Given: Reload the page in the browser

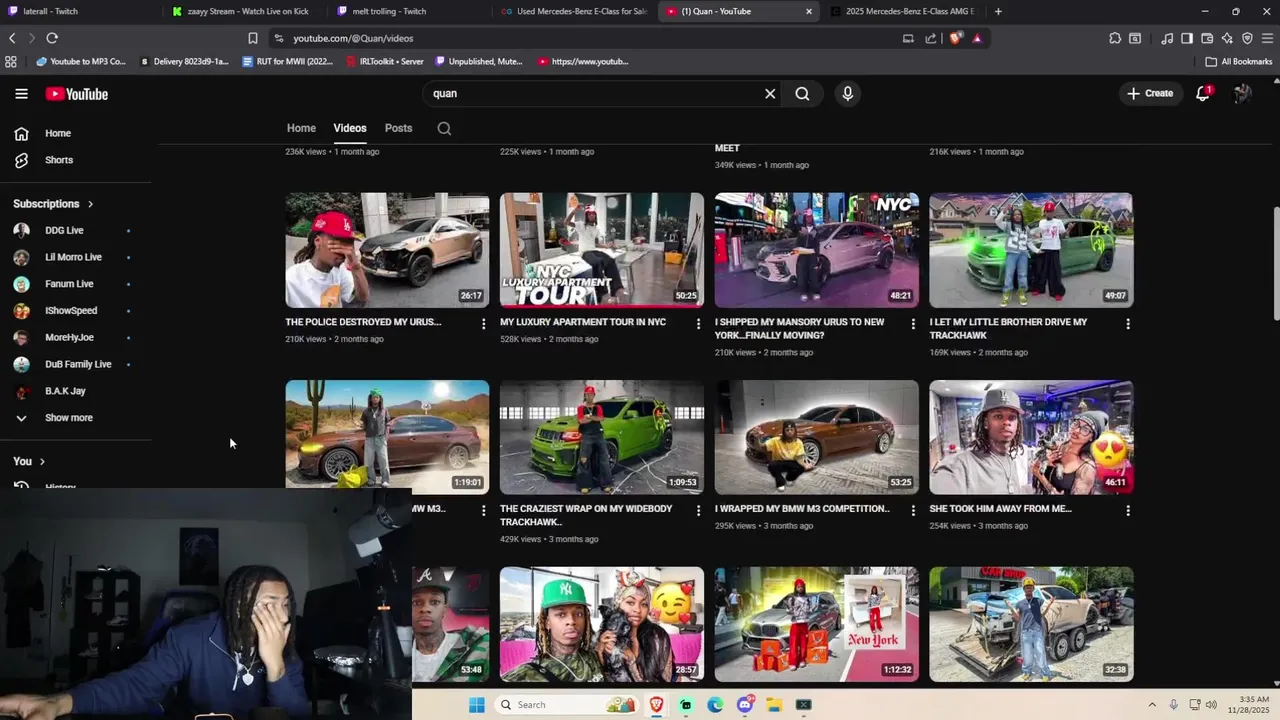Looking at the screenshot, I should (x=52, y=38).
